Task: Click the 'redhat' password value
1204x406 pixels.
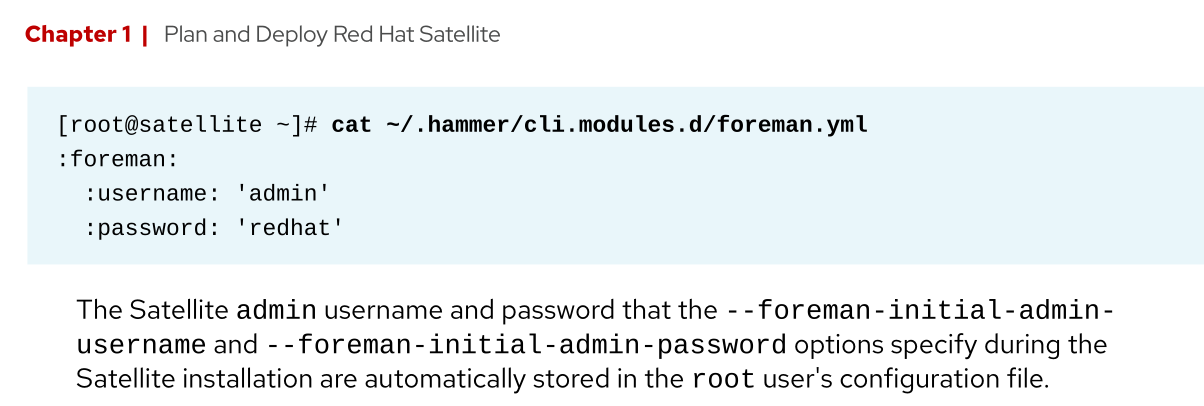Action: [290, 228]
